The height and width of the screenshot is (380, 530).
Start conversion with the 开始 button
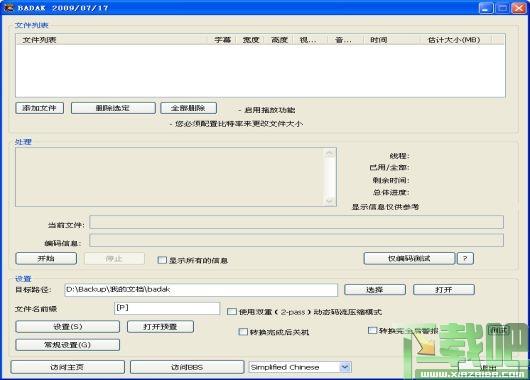coord(46,259)
